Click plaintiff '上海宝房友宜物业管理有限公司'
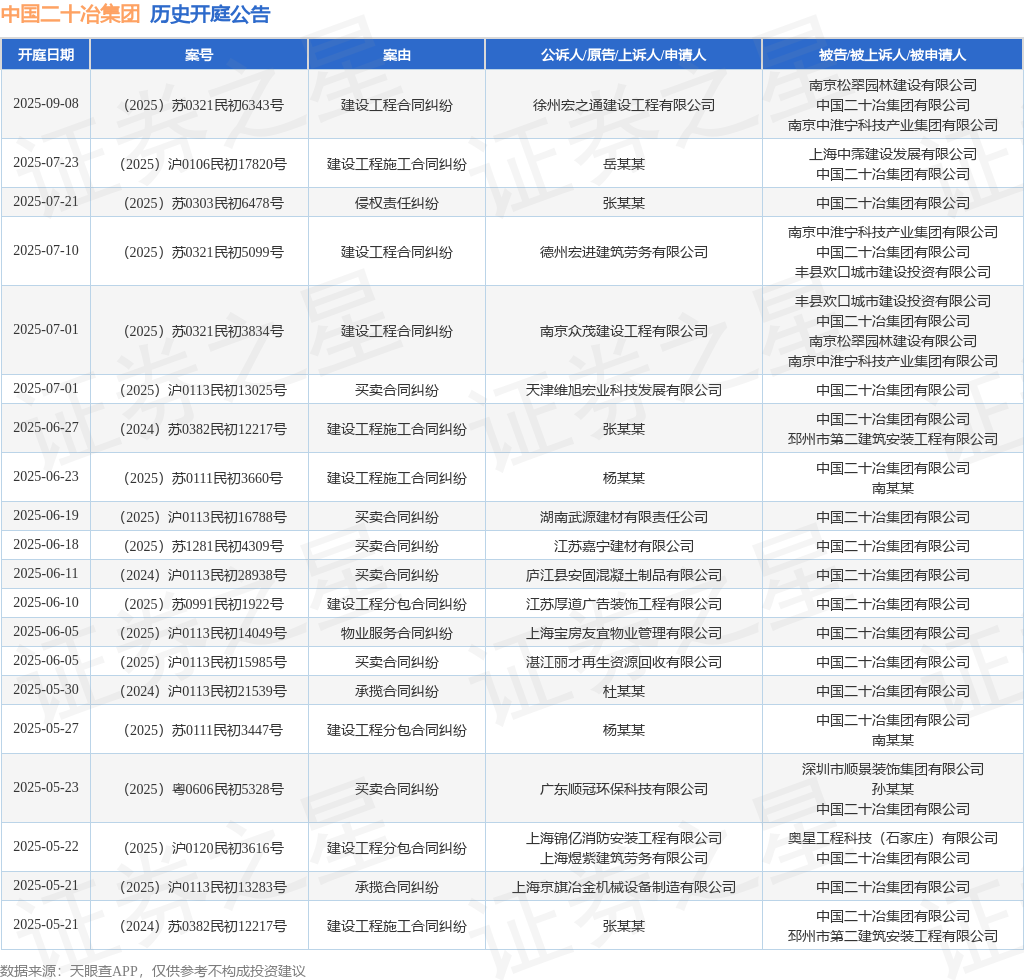 click(624, 633)
